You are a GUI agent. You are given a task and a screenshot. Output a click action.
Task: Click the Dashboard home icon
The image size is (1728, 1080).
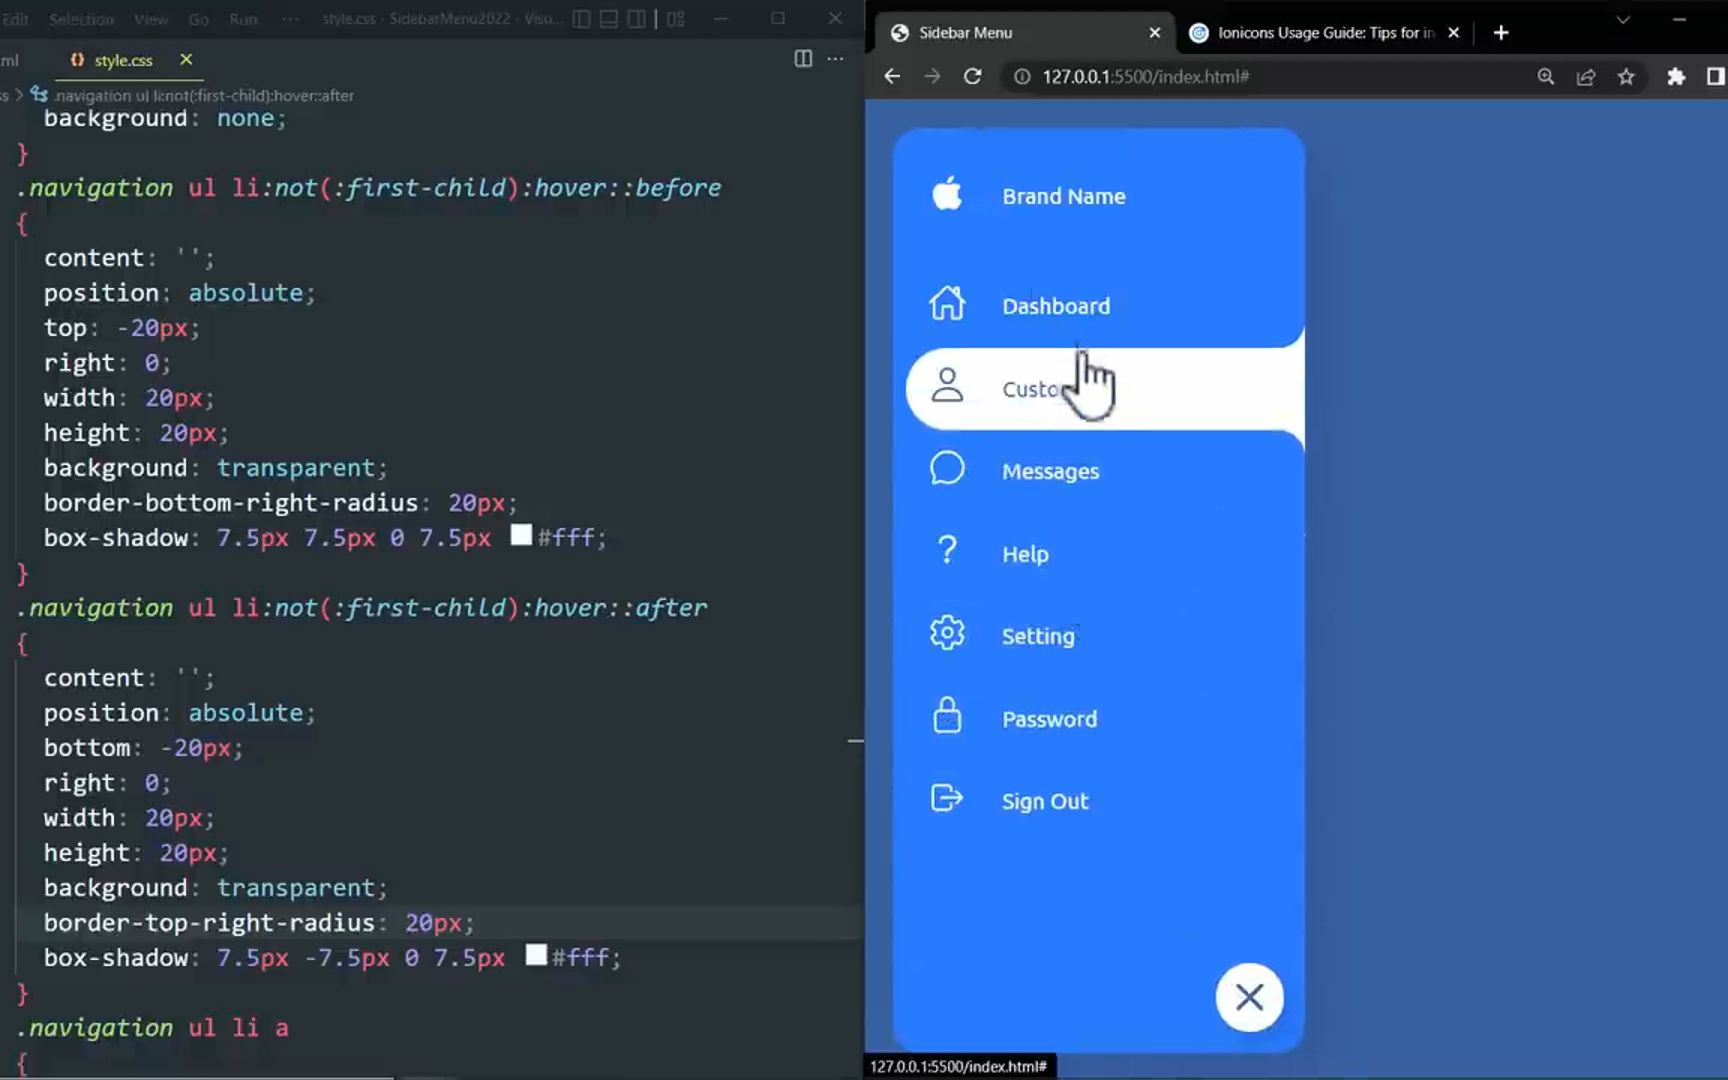coord(947,303)
